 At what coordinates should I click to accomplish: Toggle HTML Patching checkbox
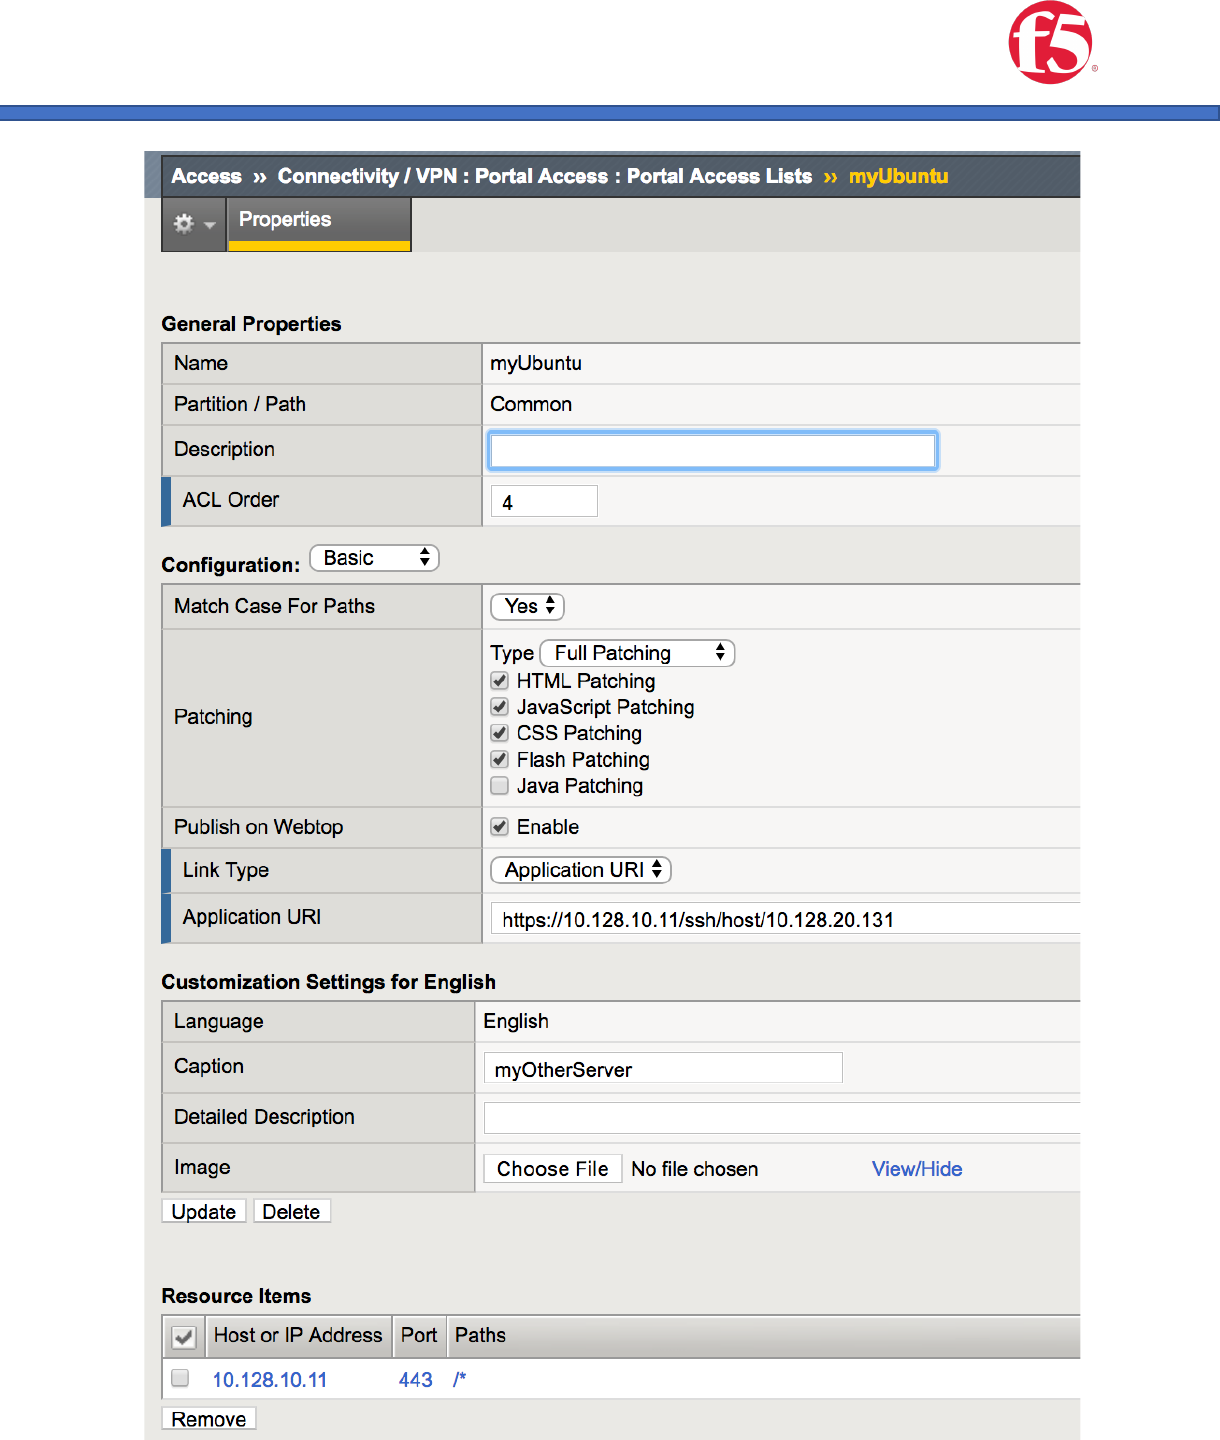(x=500, y=681)
